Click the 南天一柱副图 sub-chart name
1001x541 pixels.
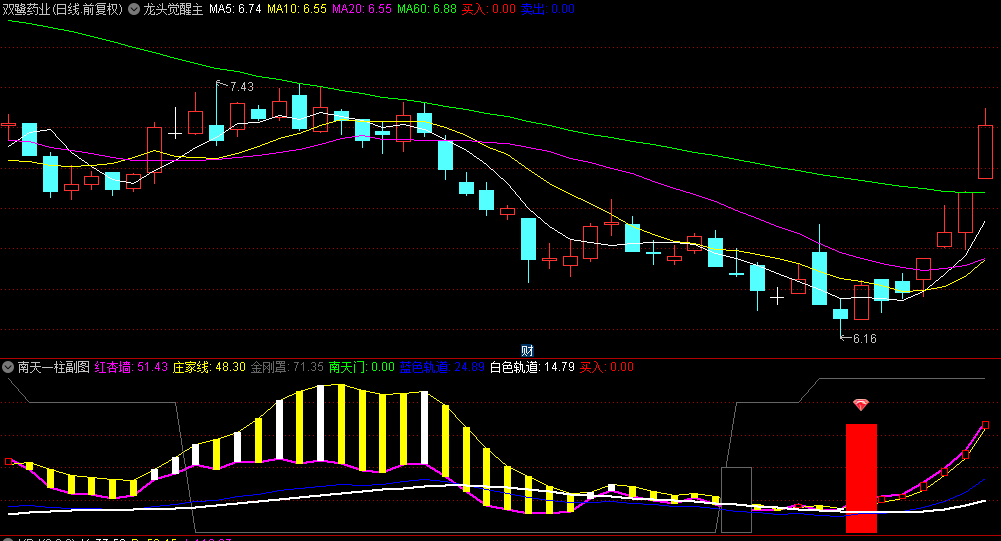click(x=54, y=367)
